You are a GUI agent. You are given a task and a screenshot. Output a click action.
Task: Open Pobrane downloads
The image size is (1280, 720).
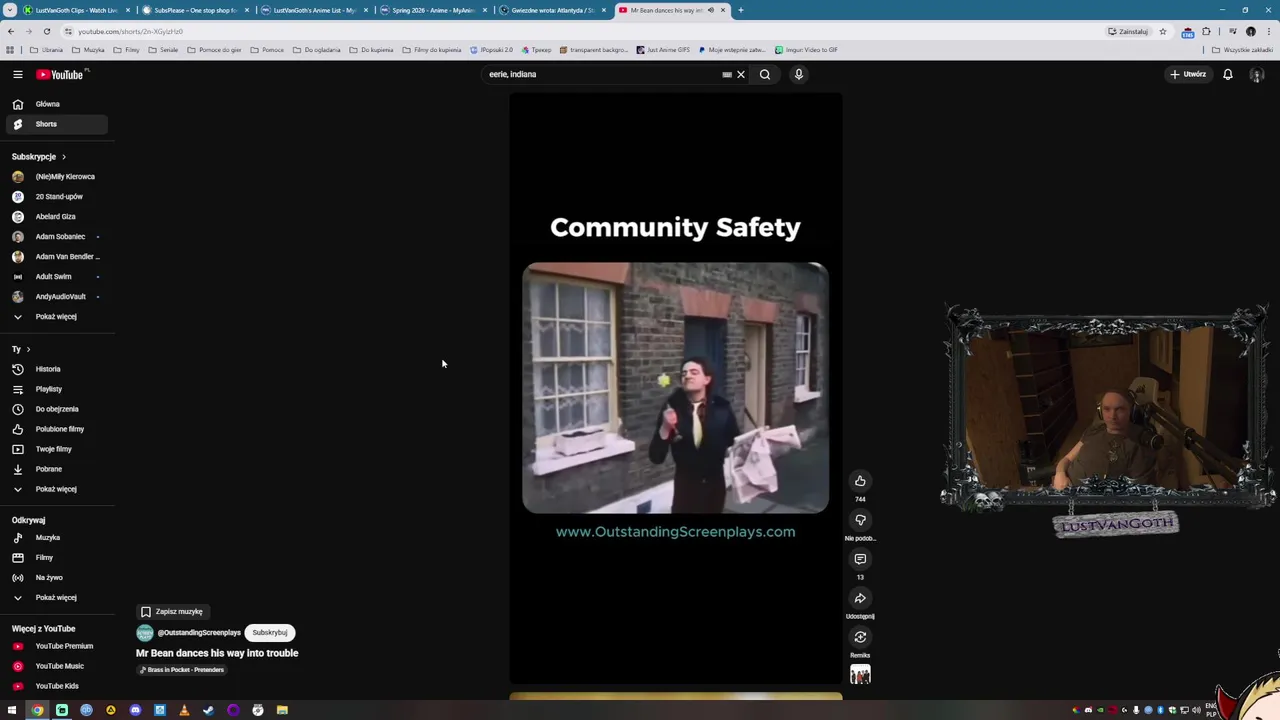coord(57,469)
